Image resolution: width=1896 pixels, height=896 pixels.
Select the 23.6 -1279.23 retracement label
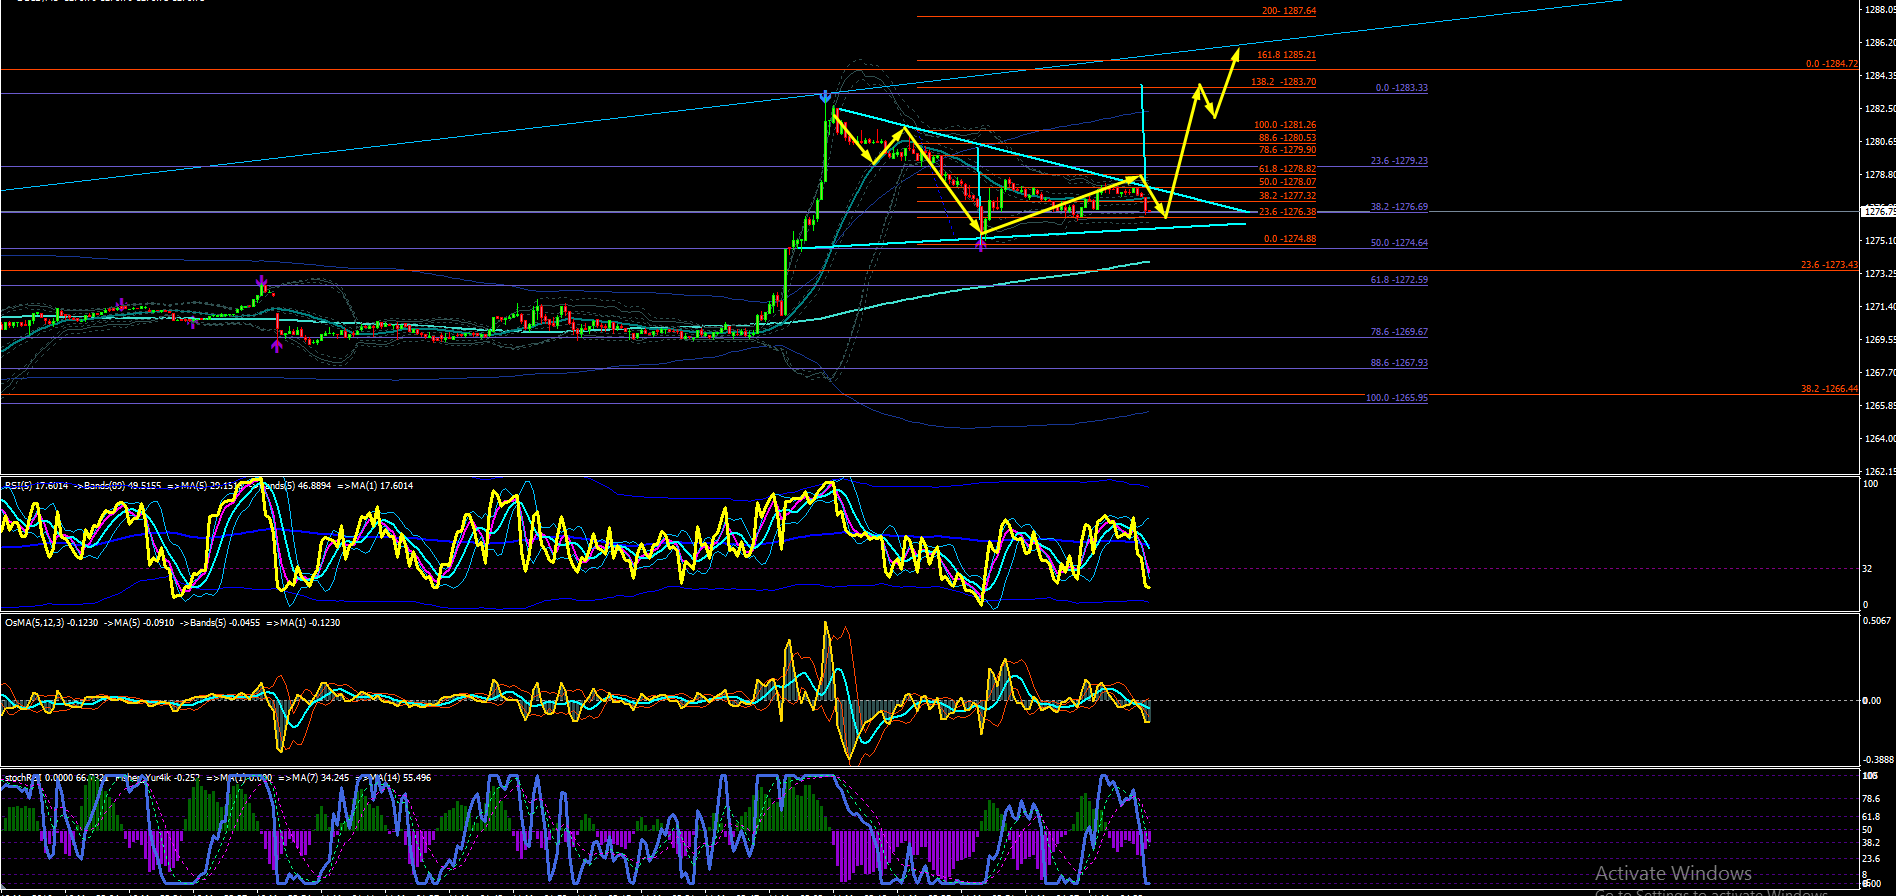pos(1399,161)
